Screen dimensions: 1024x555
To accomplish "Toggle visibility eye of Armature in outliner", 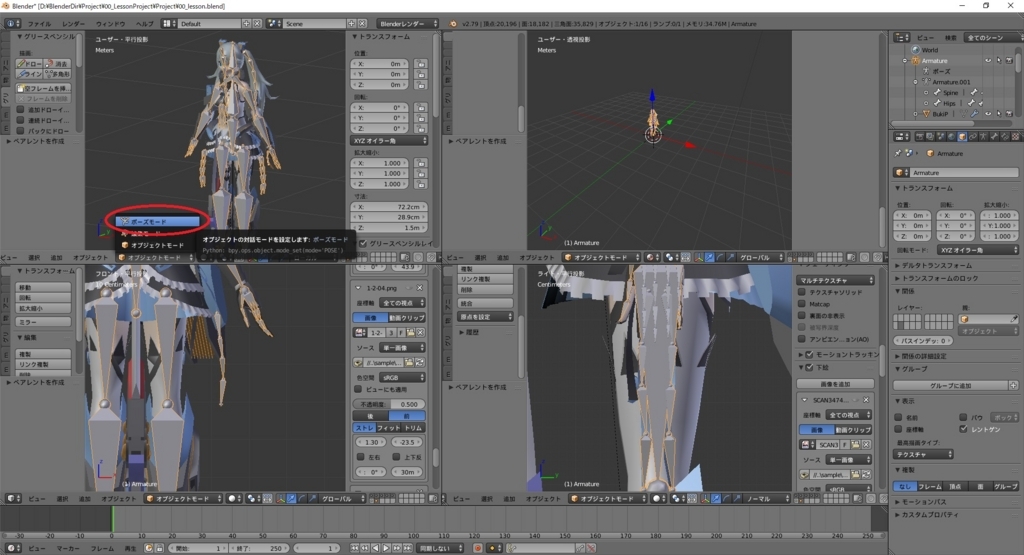I will [988, 61].
